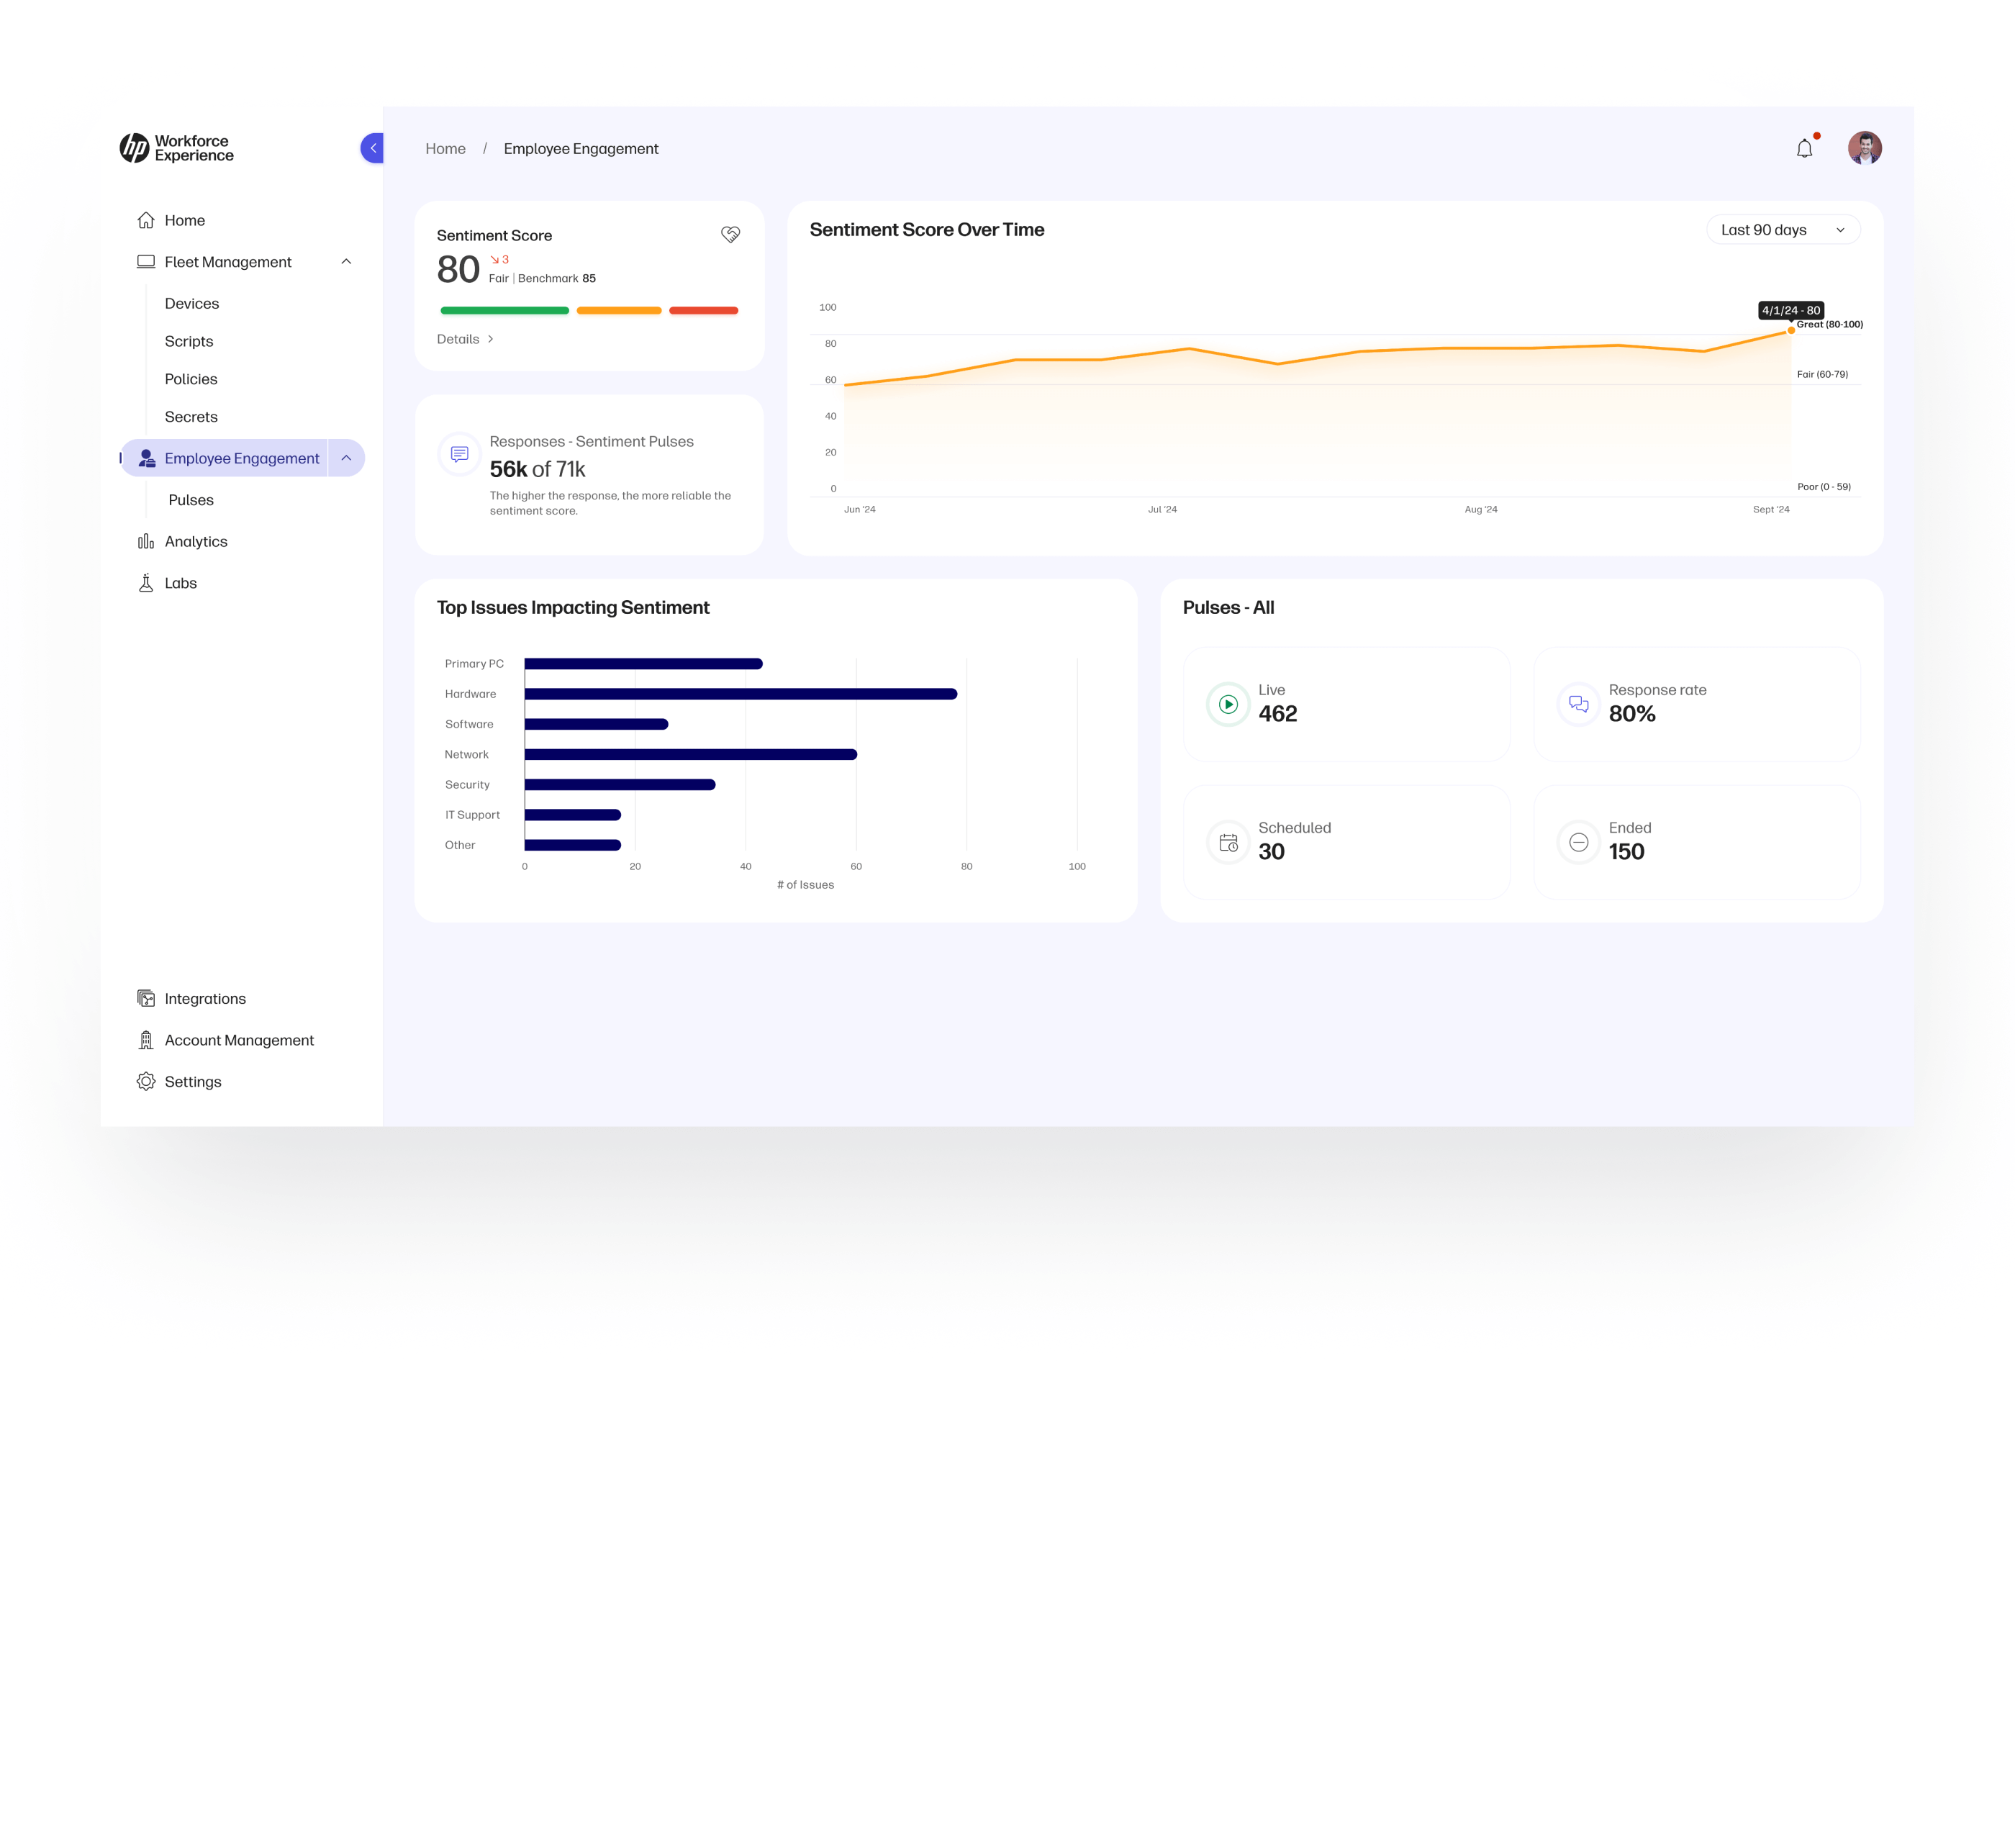This screenshot has width=2015, height=1848.
Task: Click the Analytics sidebar icon
Action: (x=145, y=540)
